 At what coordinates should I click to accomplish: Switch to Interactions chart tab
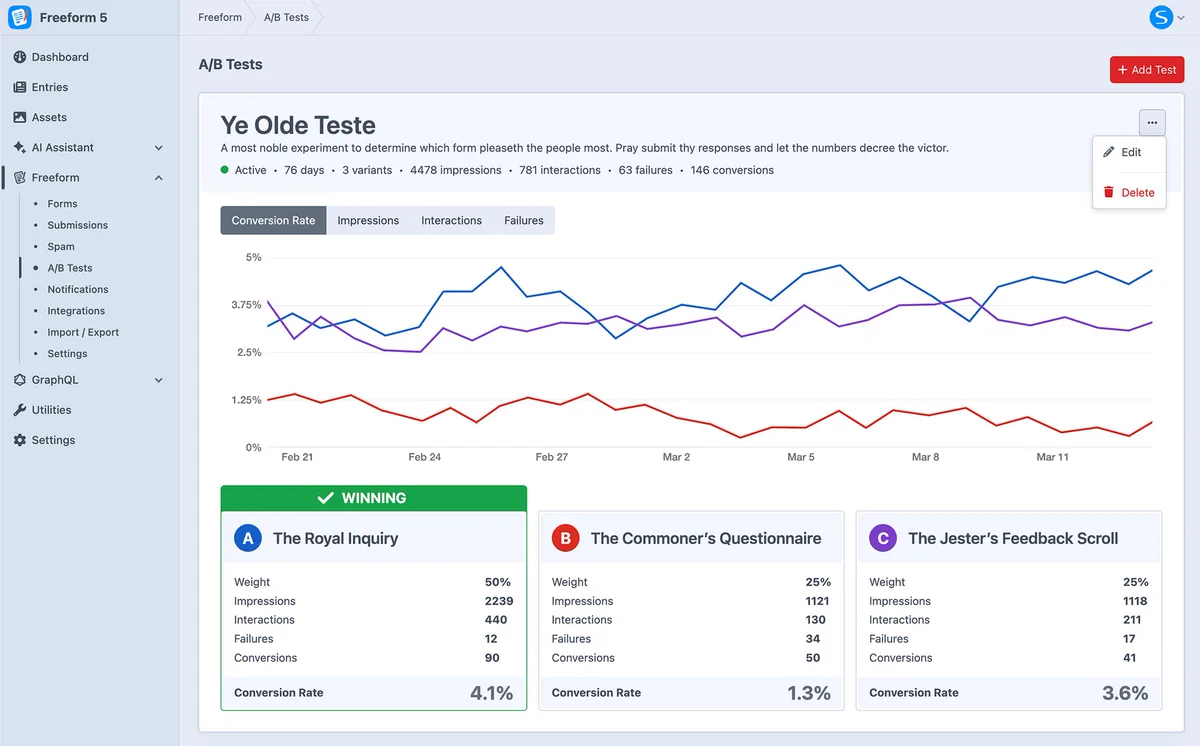click(x=451, y=220)
